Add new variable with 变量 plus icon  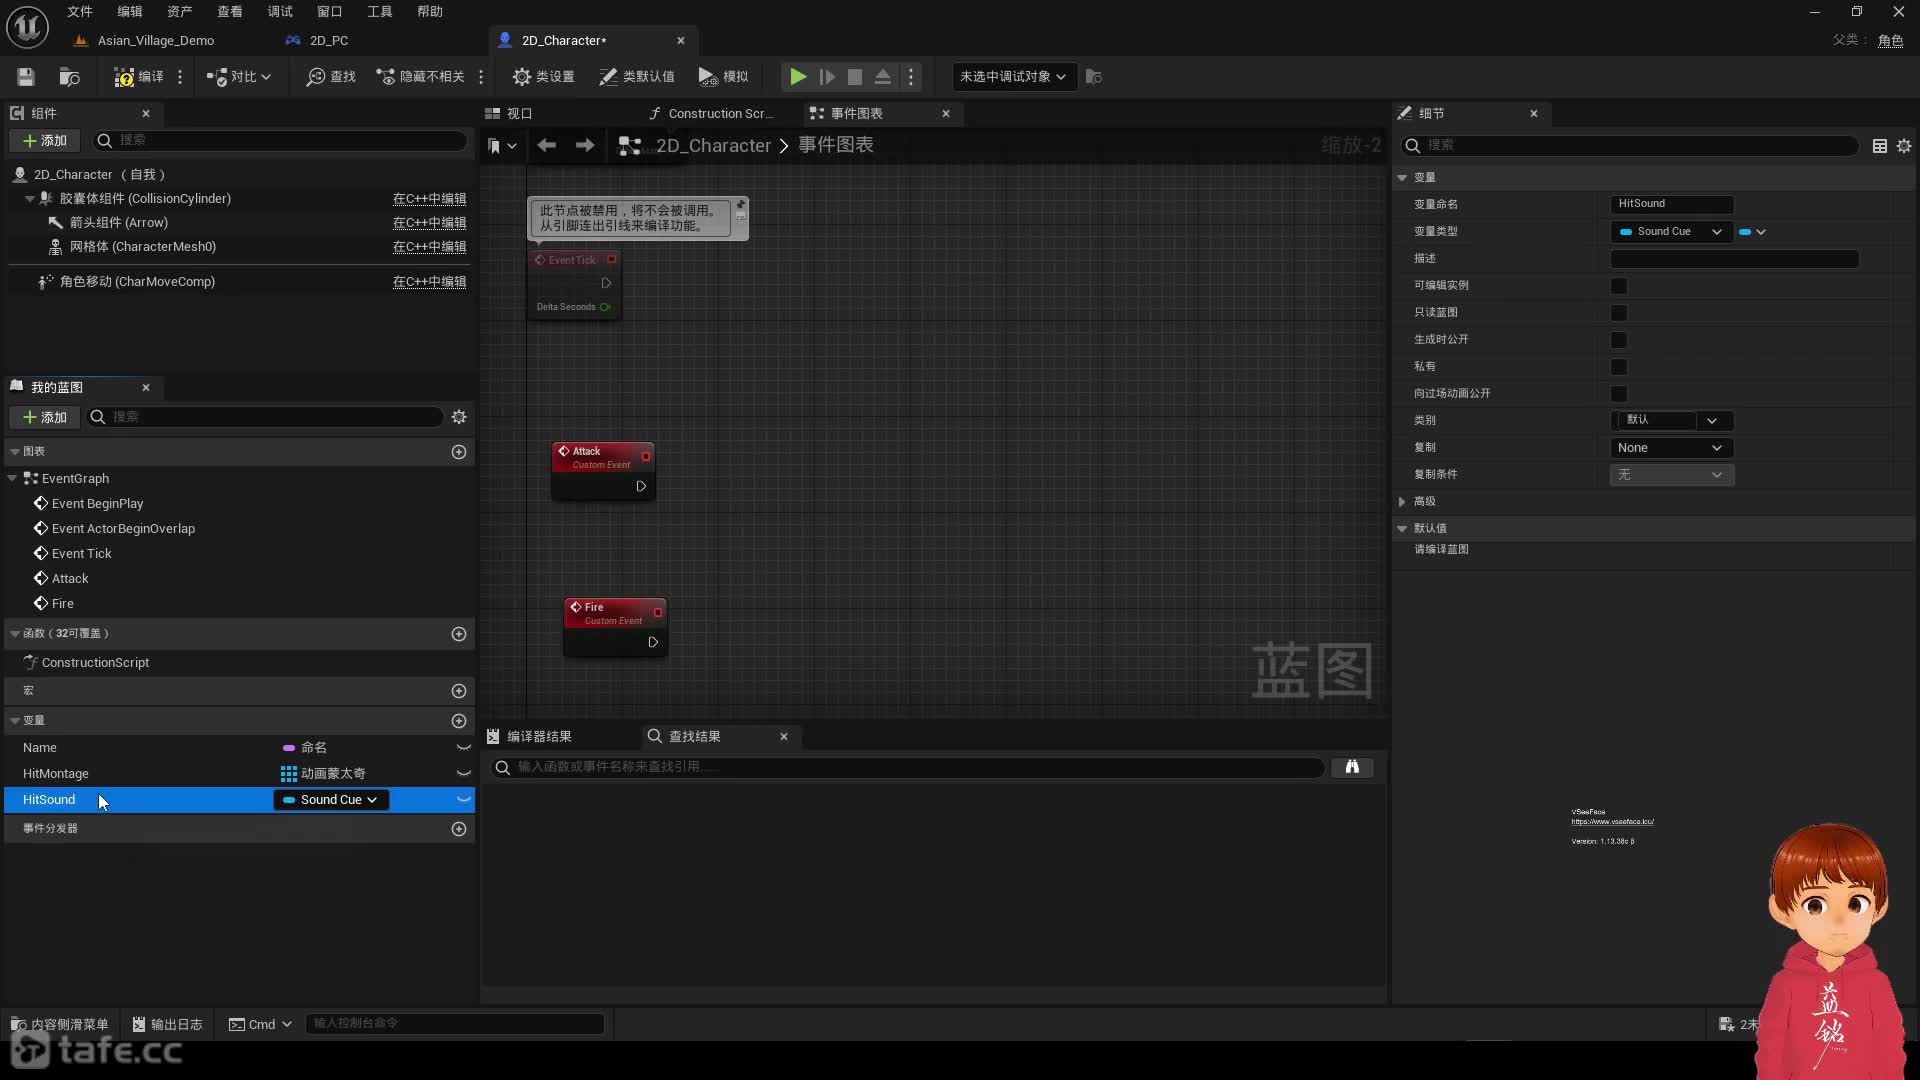tap(459, 722)
